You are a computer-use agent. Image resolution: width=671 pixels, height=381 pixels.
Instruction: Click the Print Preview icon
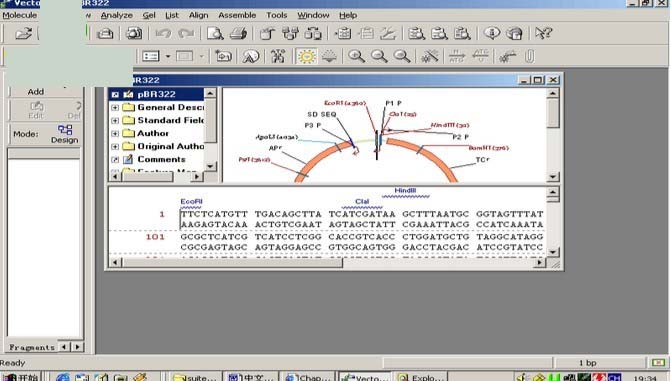pyautogui.click(x=215, y=33)
